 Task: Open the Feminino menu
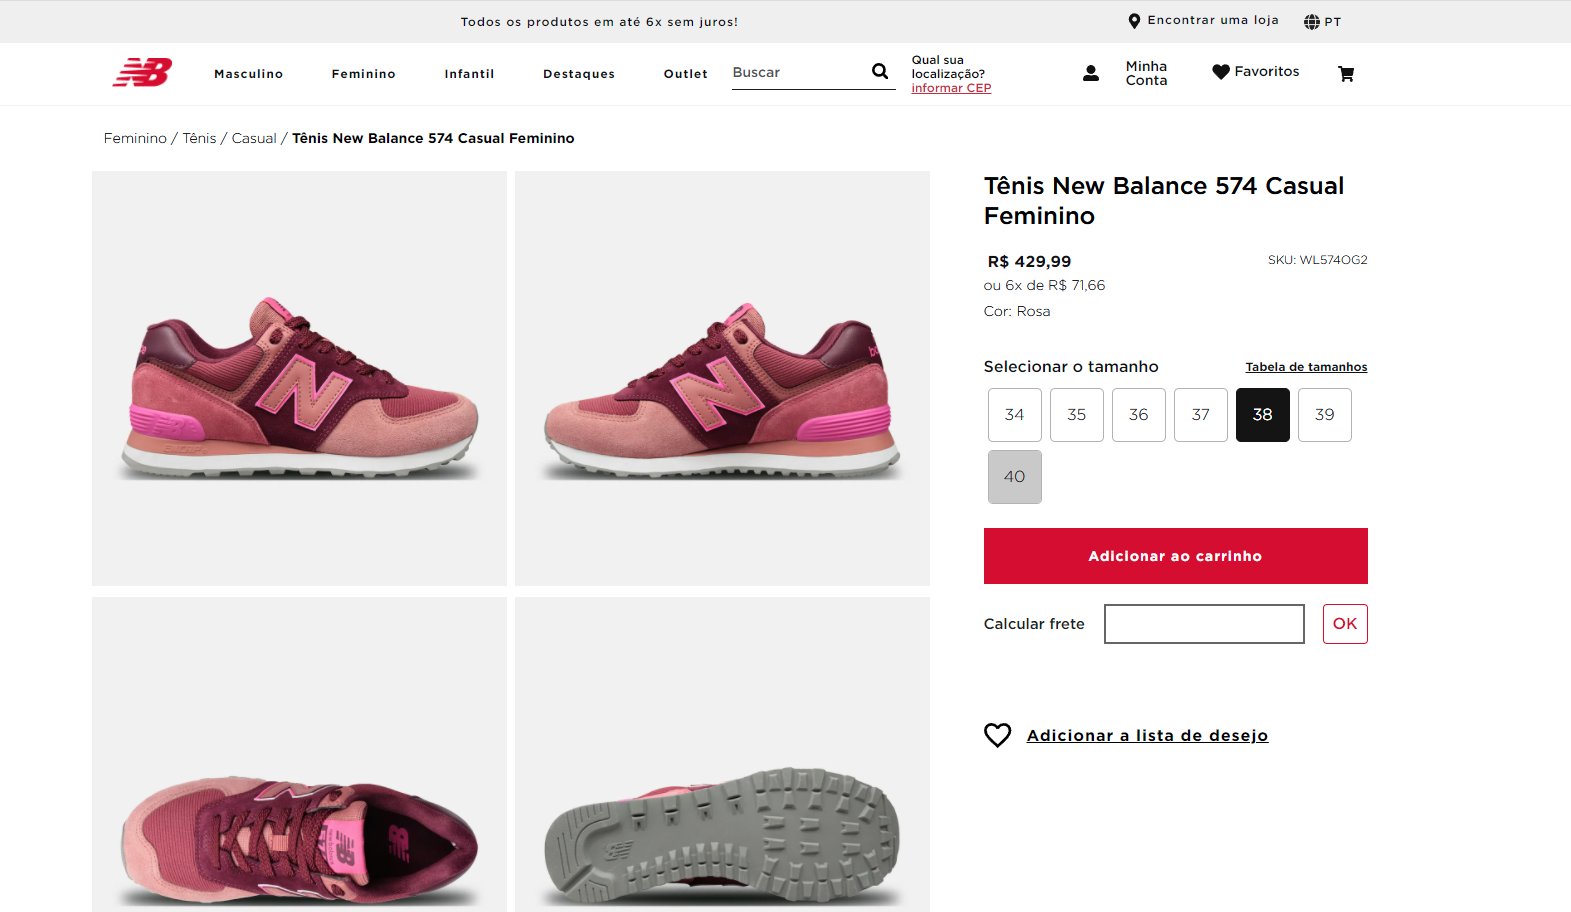pyautogui.click(x=363, y=74)
